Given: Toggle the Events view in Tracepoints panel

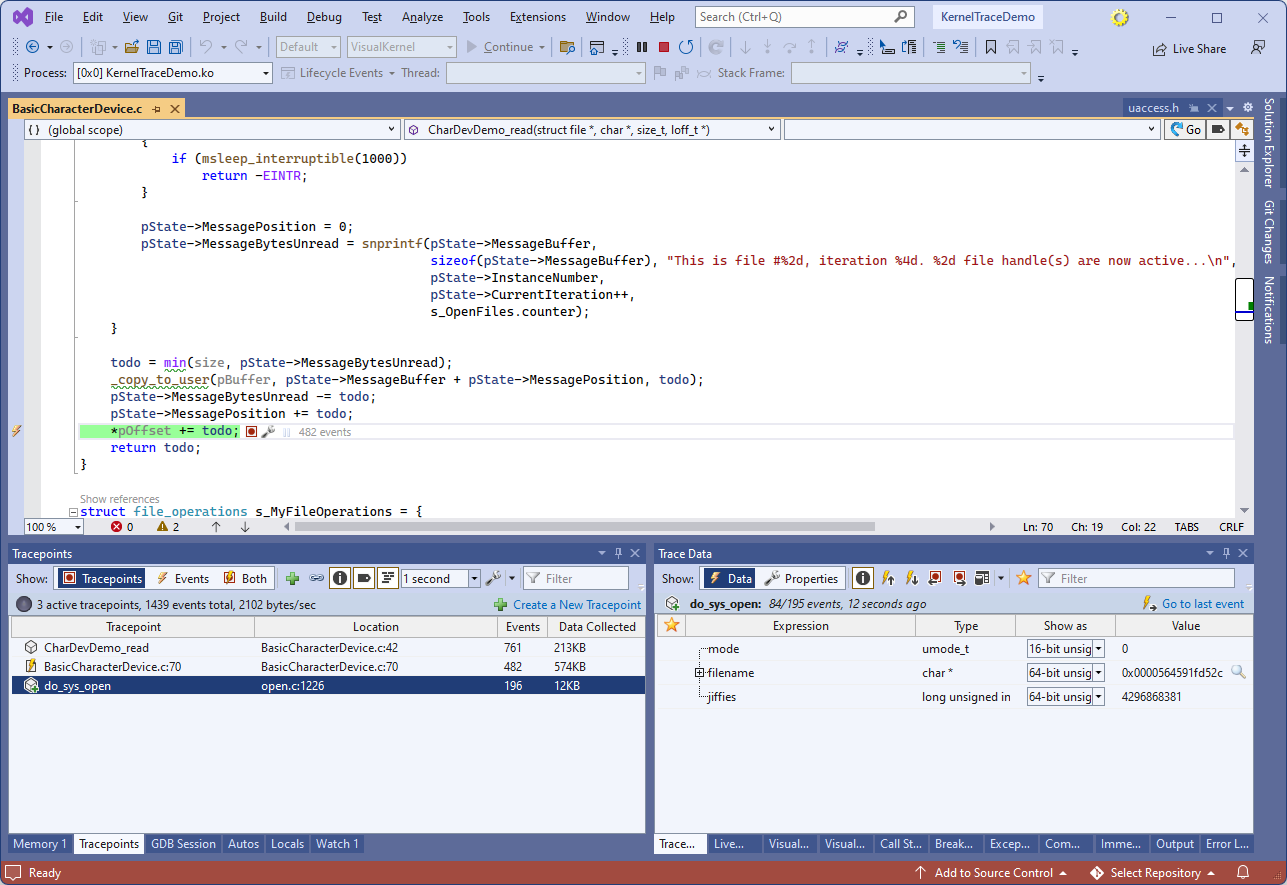Looking at the screenshot, I should coord(182,578).
